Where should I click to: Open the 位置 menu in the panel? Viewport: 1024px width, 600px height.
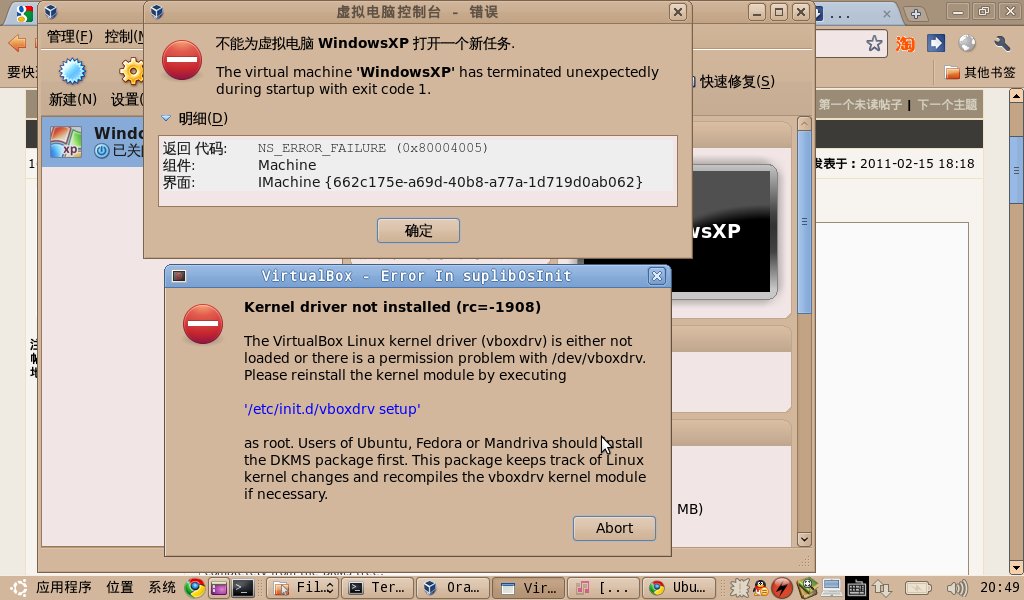coord(120,588)
